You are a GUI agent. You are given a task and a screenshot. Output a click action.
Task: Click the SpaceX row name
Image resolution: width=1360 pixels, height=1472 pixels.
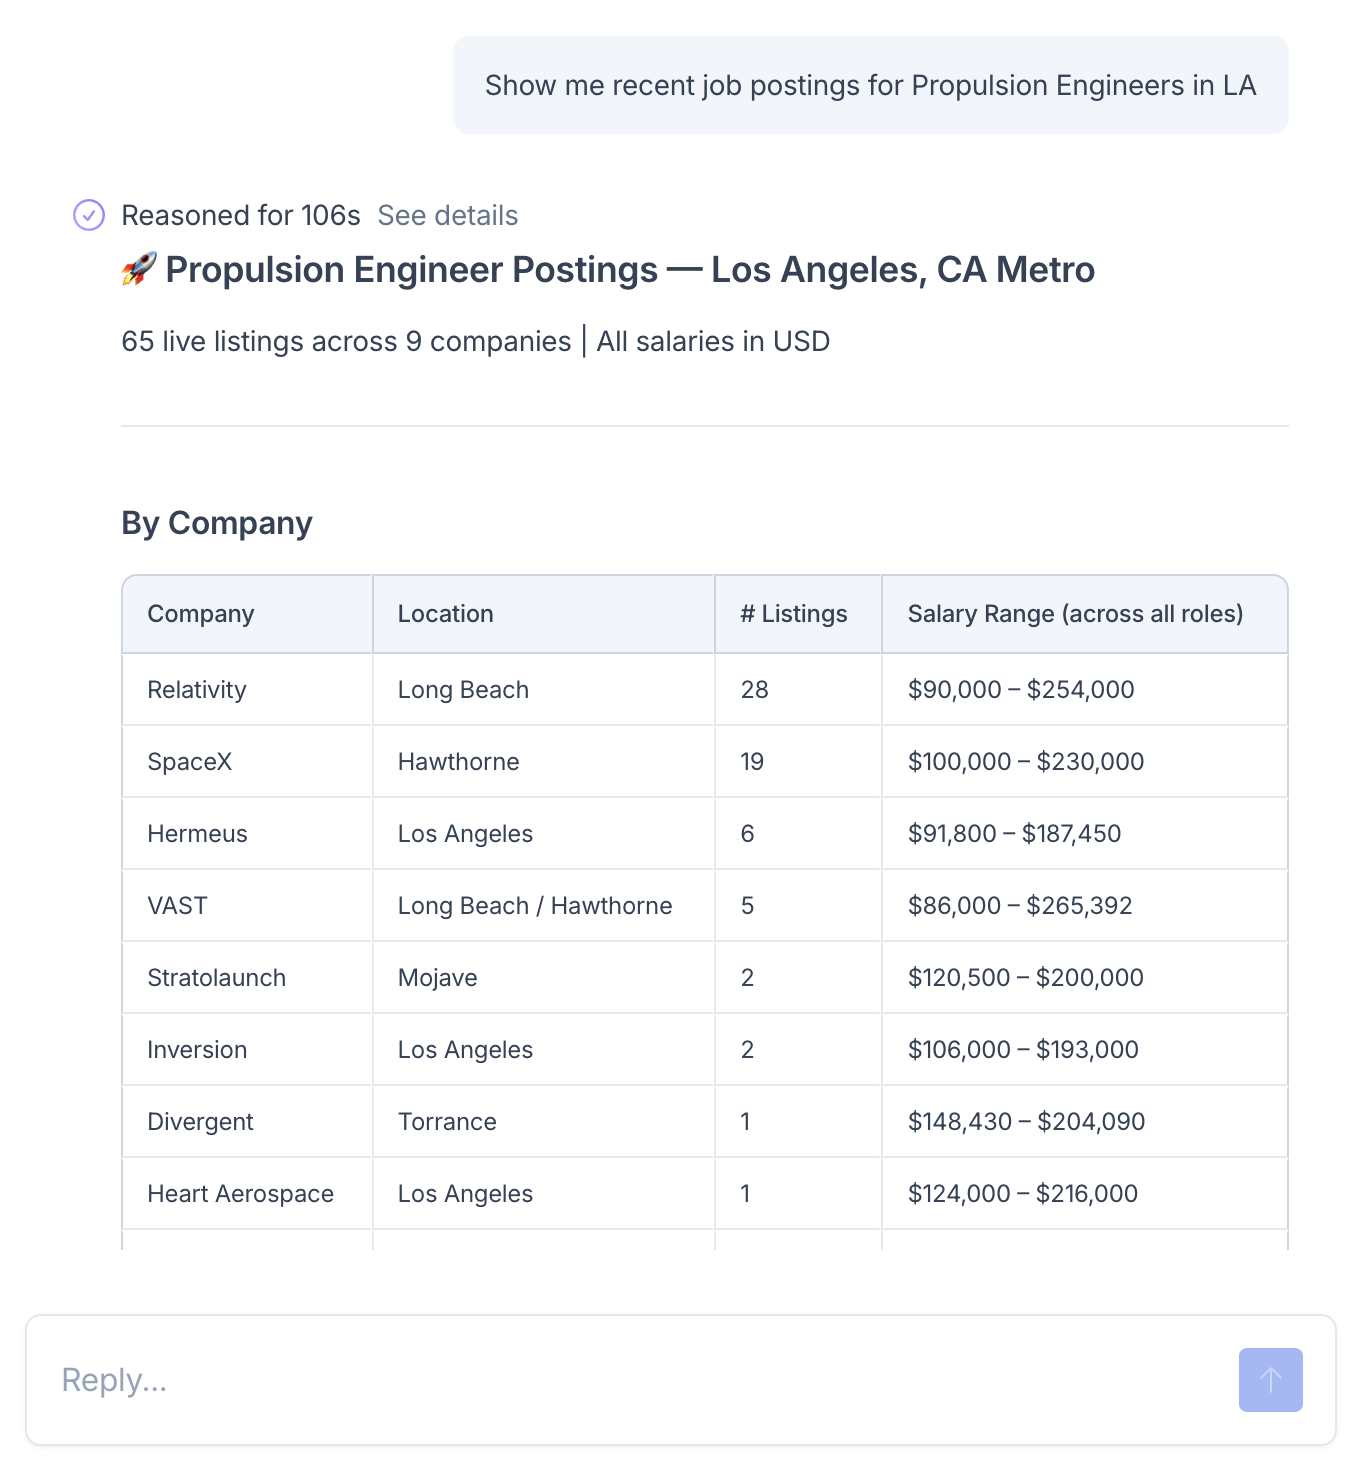[x=190, y=762]
